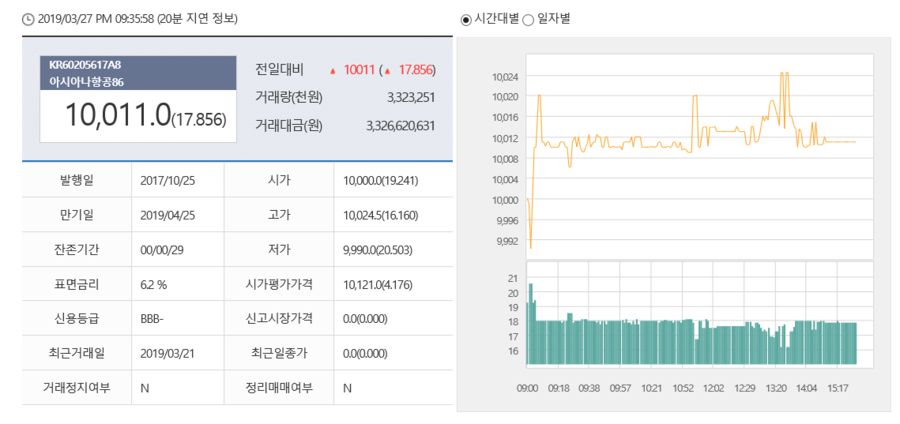Viewport: 900px width, 424px height.
Task: Click the credit rating BBB-
Action: tap(152, 318)
